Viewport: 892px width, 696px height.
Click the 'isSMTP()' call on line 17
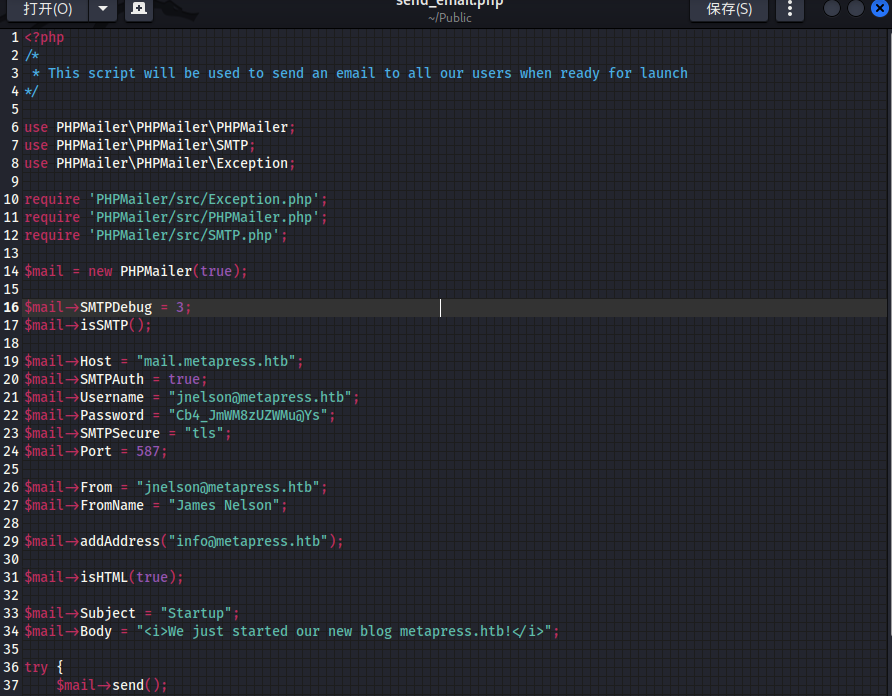[115, 326]
